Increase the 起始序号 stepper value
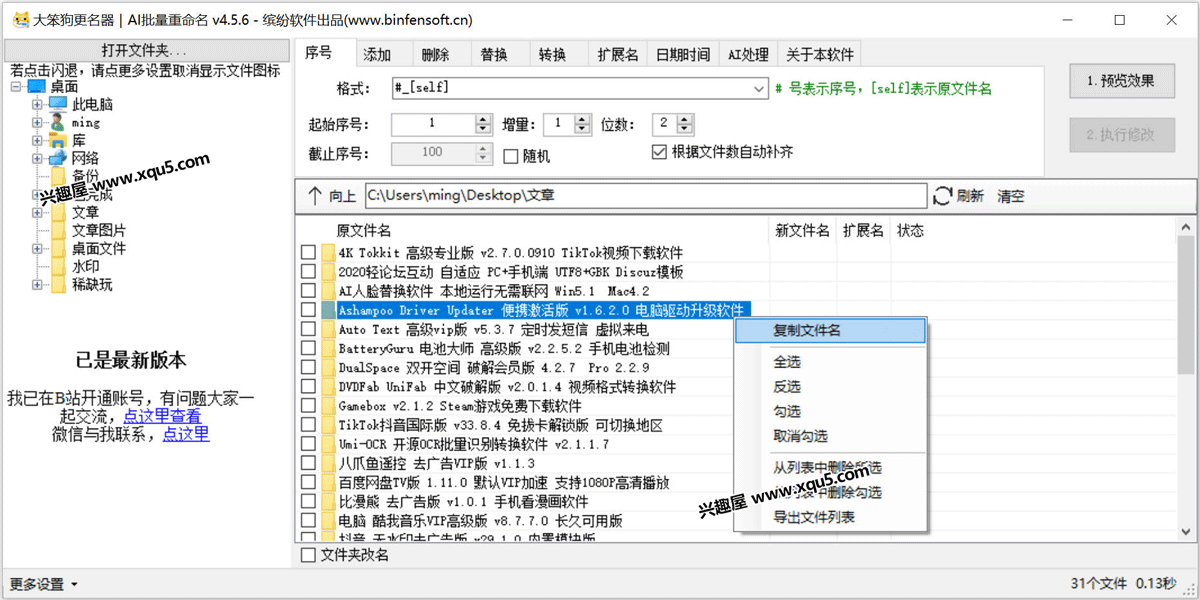 484,119
